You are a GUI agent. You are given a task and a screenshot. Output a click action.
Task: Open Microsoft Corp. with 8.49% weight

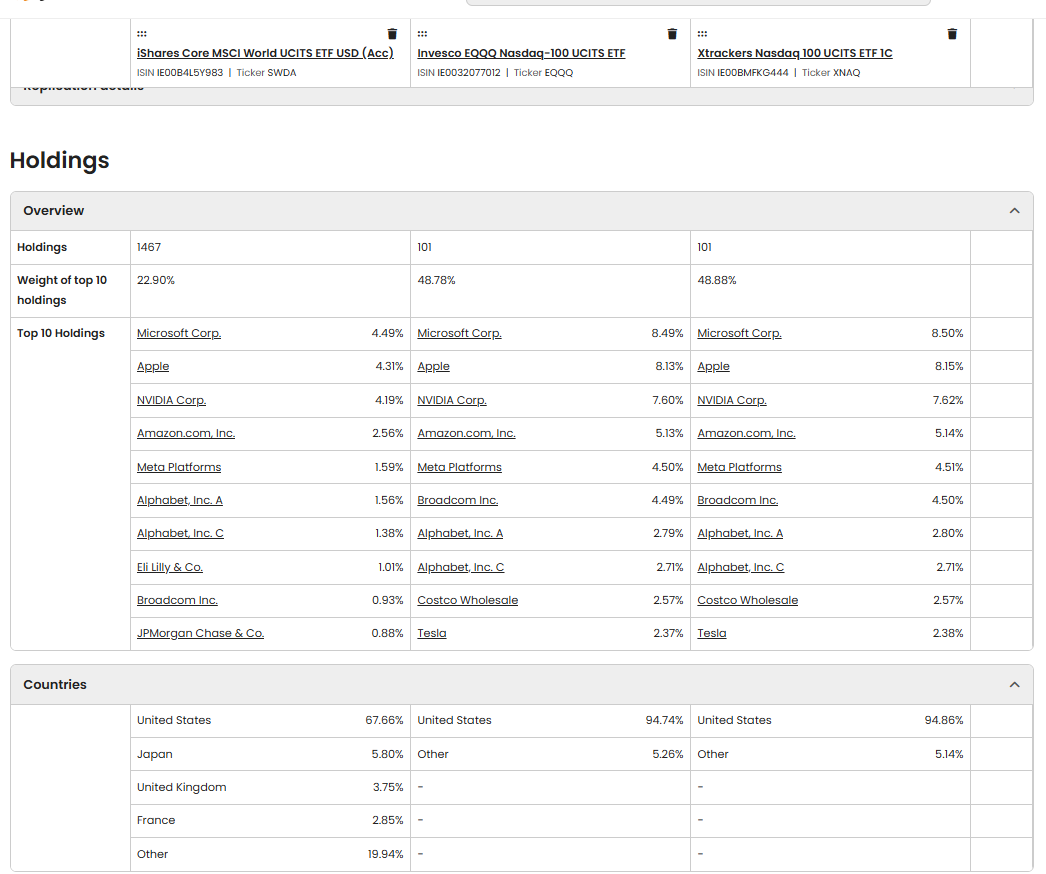[459, 334]
